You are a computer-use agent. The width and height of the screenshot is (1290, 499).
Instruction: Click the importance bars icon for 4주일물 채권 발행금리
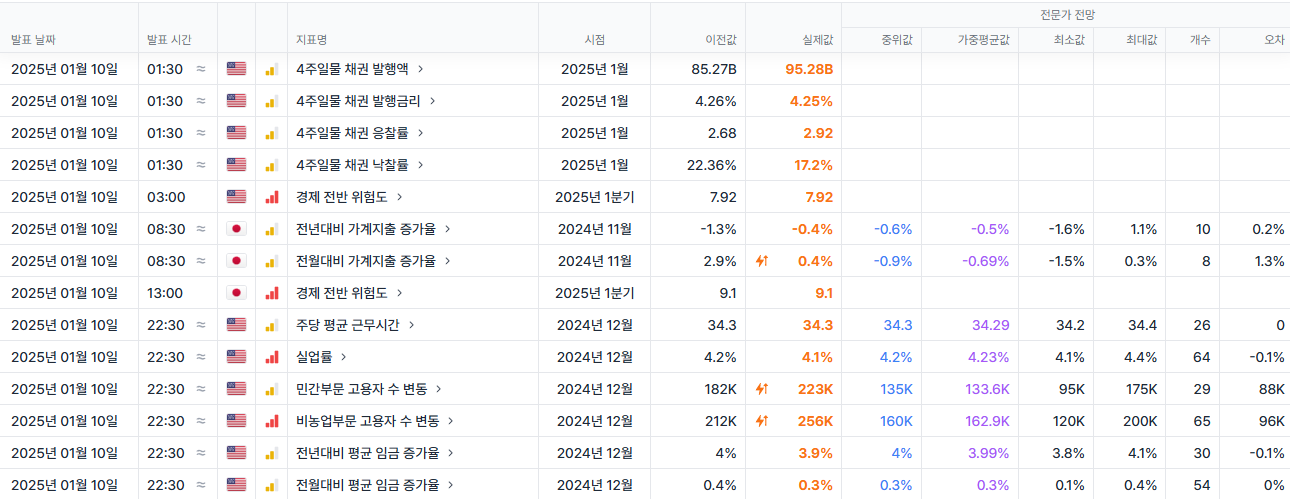pyautogui.click(x=271, y=101)
